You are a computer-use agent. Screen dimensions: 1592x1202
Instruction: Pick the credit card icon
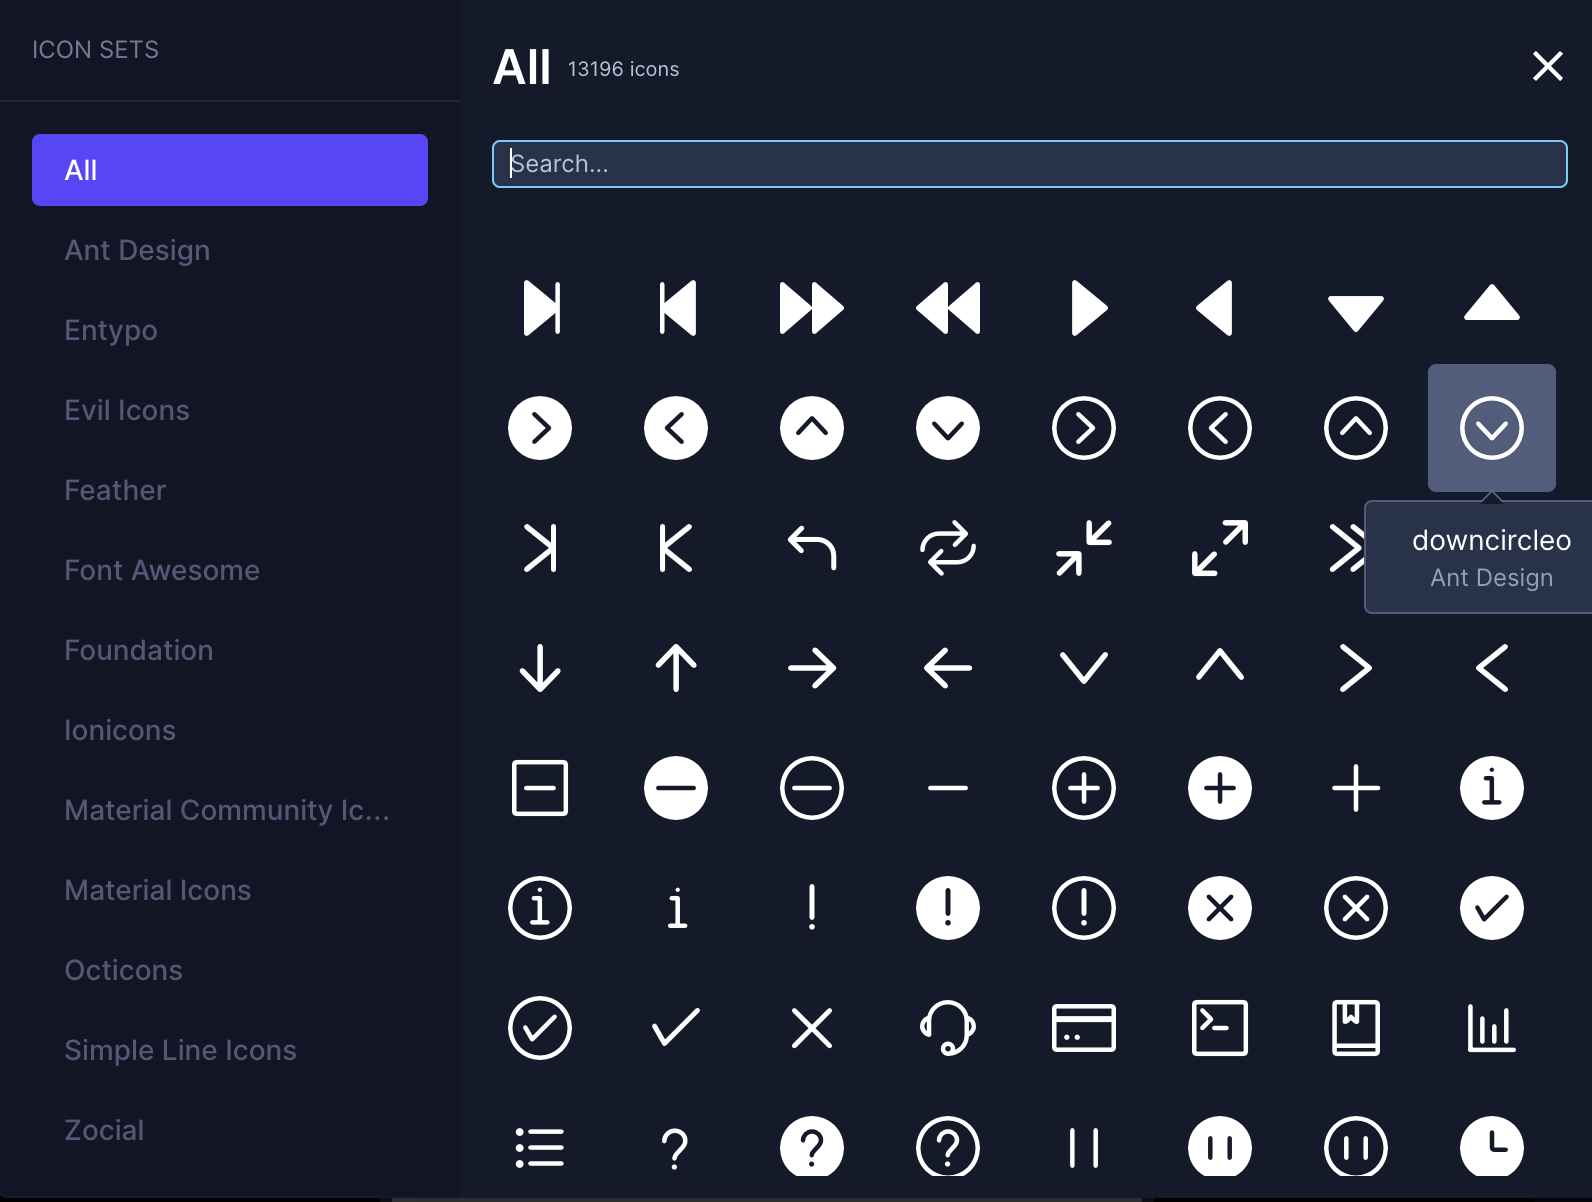pos(1083,1028)
